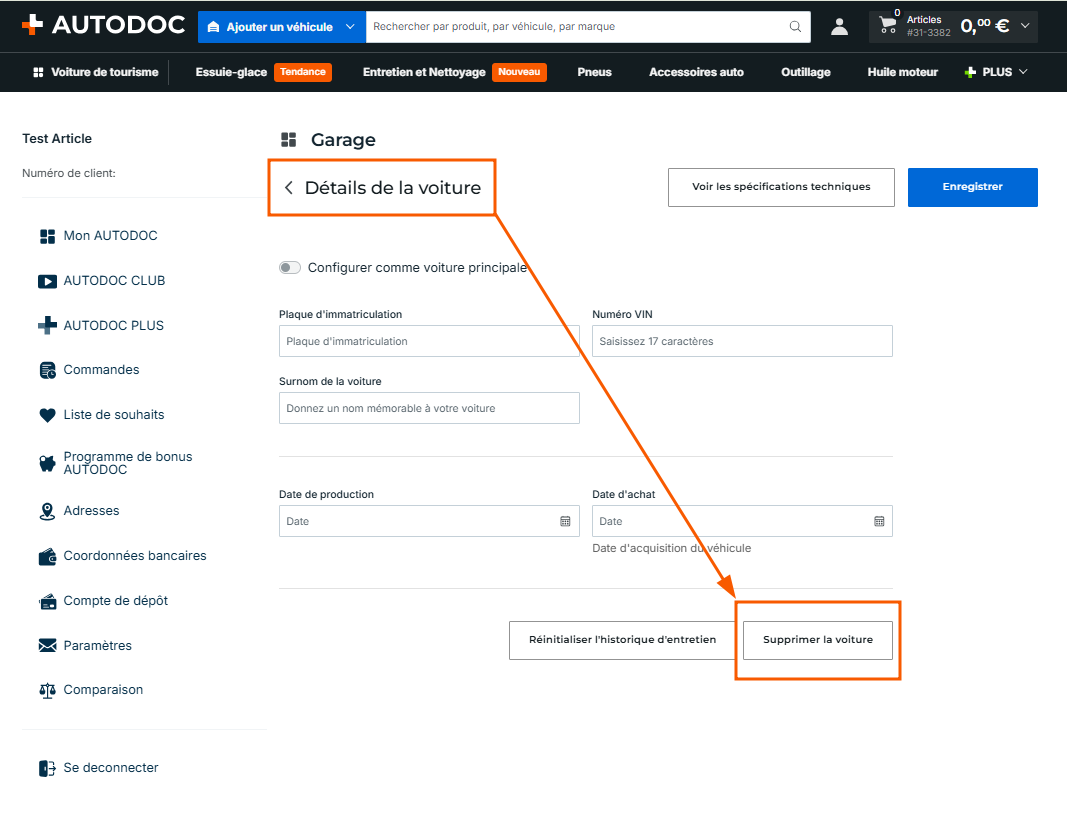1067x815 pixels.
Task: Open Entretien et Nettoyage menu item
Action: pos(424,72)
